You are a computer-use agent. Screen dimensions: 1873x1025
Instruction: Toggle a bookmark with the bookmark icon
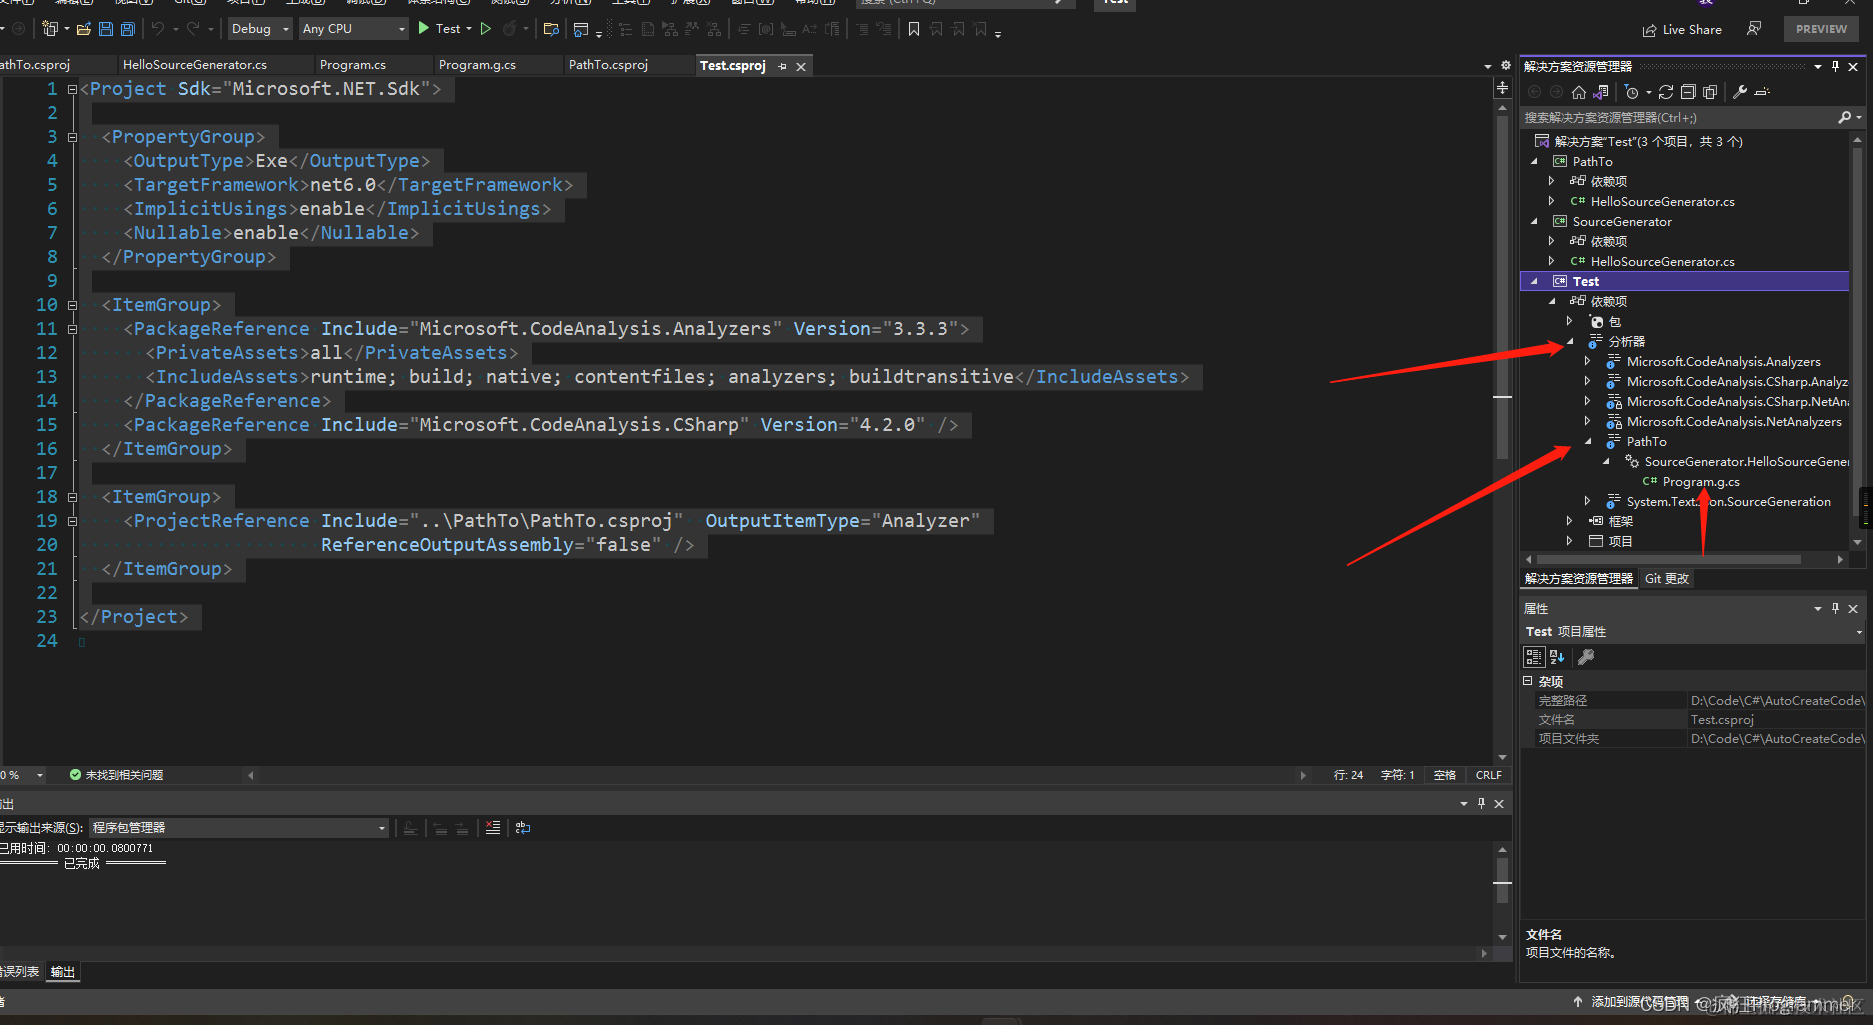[914, 29]
